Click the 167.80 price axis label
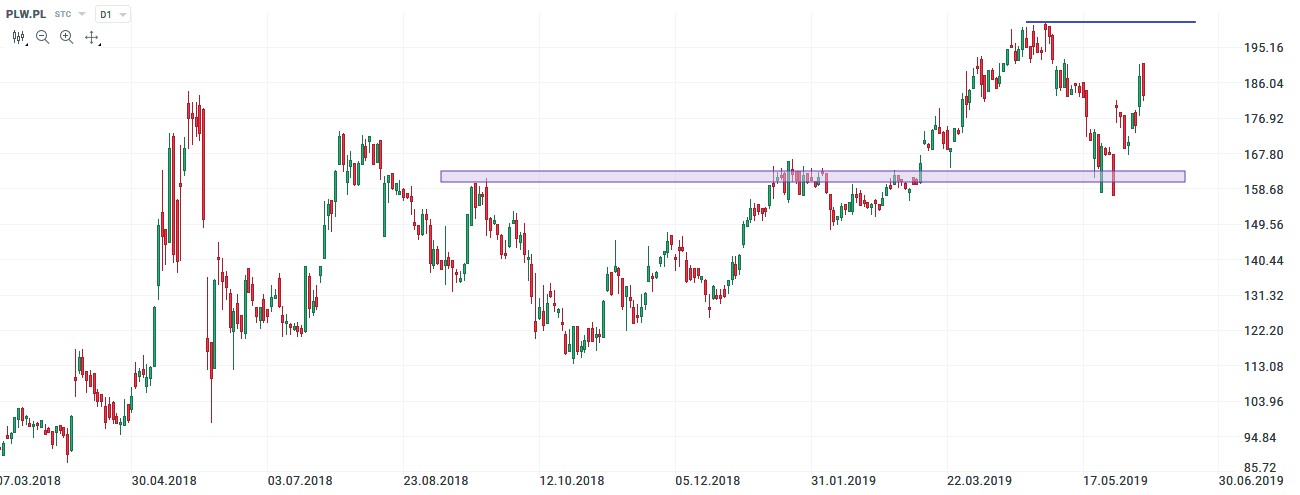 [x=1264, y=155]
